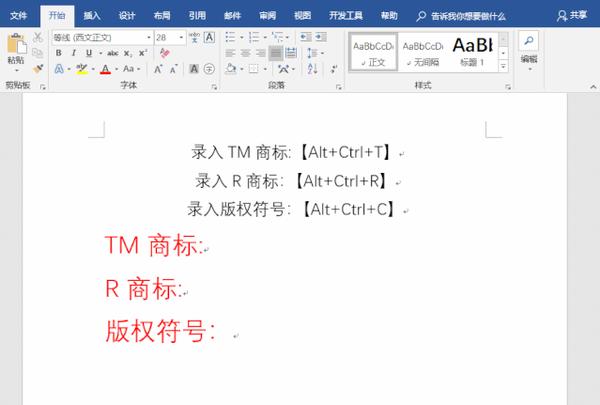Screen dimensions: 600x405
Task: Click the Enclose Characters icon
Action: 209,69
